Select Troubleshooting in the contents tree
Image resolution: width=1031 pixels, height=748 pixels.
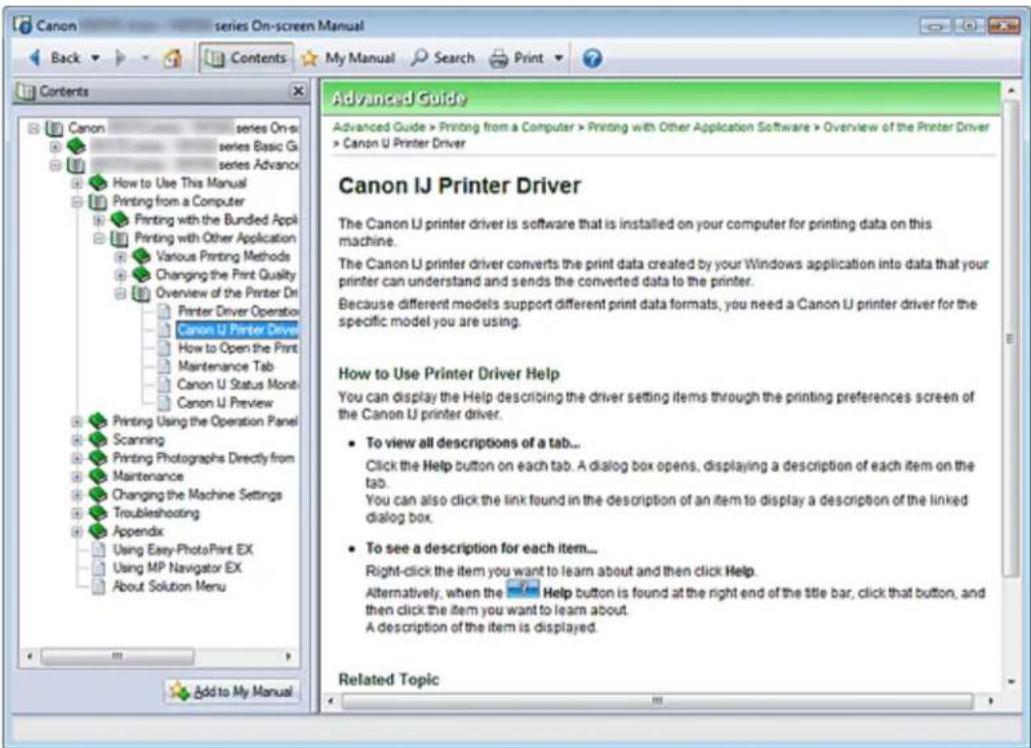(x=156, y=513)
